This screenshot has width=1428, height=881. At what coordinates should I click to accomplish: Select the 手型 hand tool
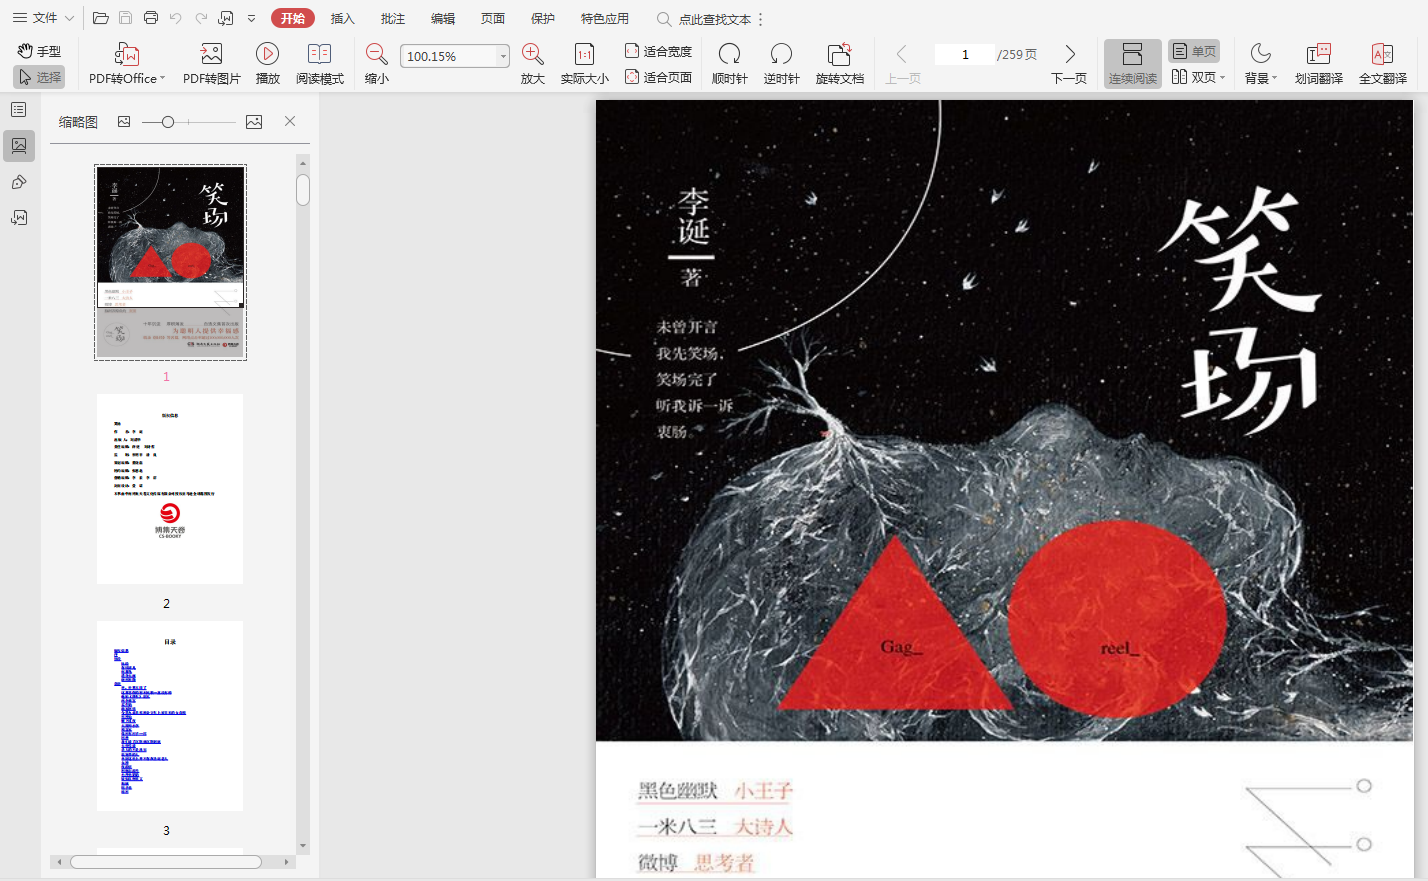[x=39, y=51]
